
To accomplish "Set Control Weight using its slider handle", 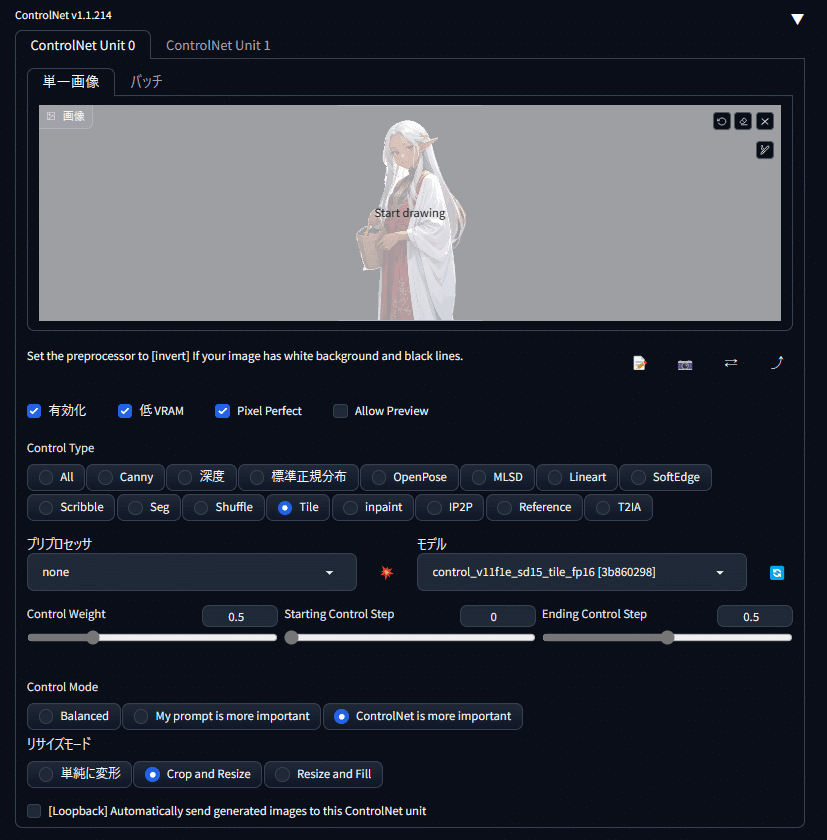I will click(x=93, y=637).
